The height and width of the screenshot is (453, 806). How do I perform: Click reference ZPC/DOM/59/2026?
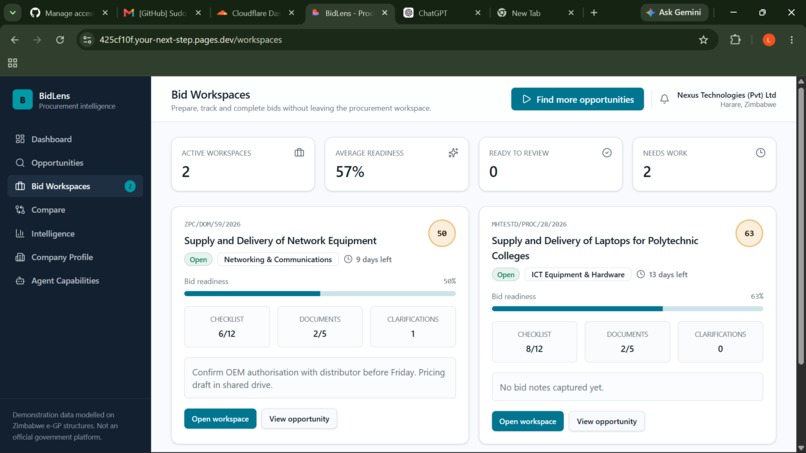212,224
